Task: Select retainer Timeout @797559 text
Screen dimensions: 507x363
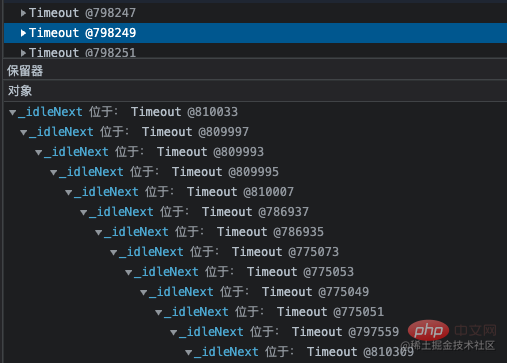Action: point(345,332)
